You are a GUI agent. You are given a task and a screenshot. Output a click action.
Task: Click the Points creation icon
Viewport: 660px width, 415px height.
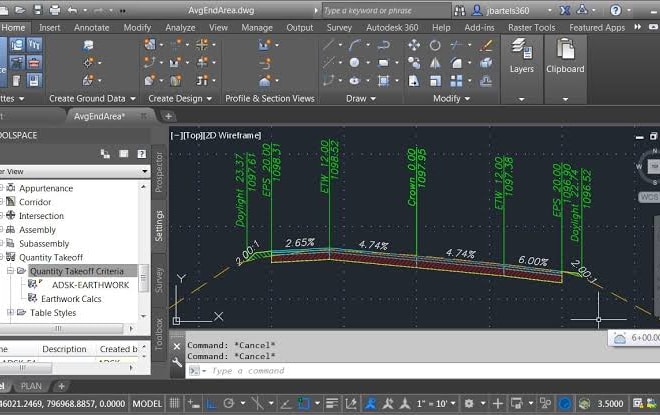(88, 63)
